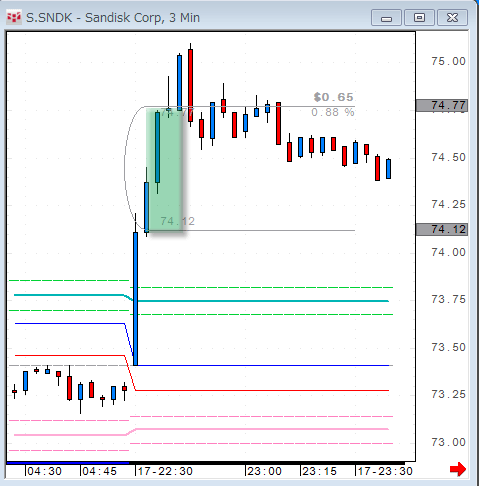Click the solid red indicator line at 73.25
The width and height of the screenshot is (479, 486).
click(x=262, y=390)
